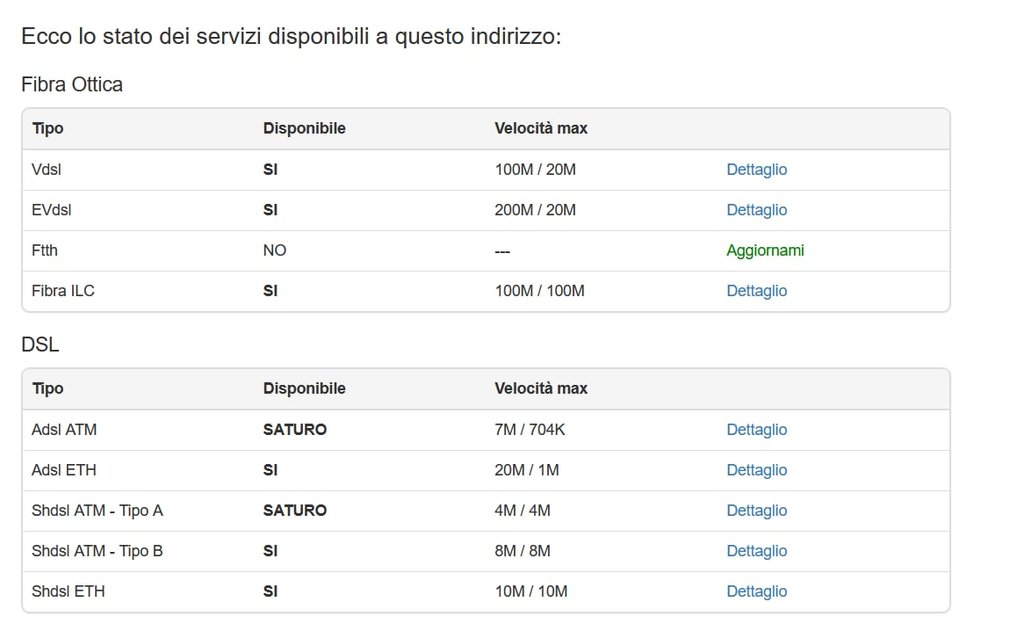Image resolution: width=1024 pixels, height=631 pixels.
Task: Click the Velocità max header in DSL table
Action: (x=541, y=388)
